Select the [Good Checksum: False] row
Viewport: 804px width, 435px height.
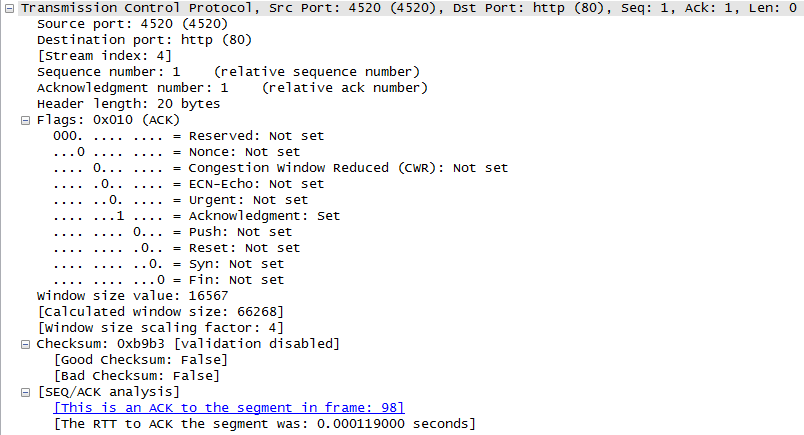(136, 360)
